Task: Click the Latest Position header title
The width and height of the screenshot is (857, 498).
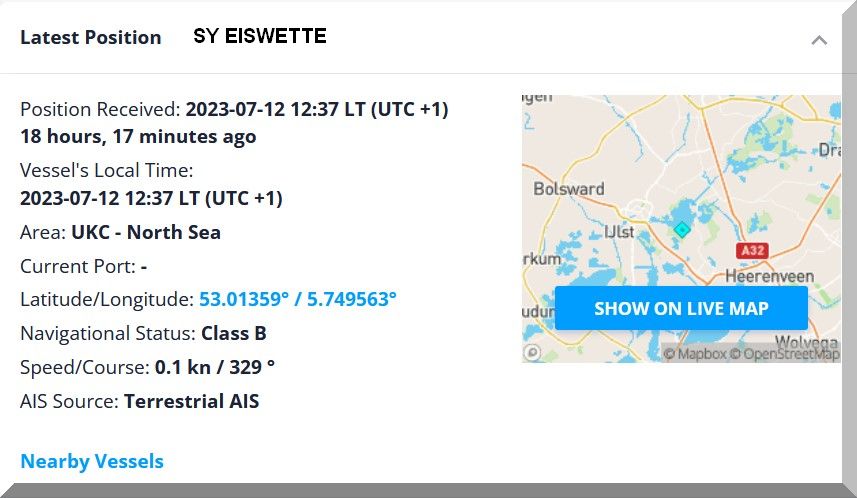Action: (90, 37)
